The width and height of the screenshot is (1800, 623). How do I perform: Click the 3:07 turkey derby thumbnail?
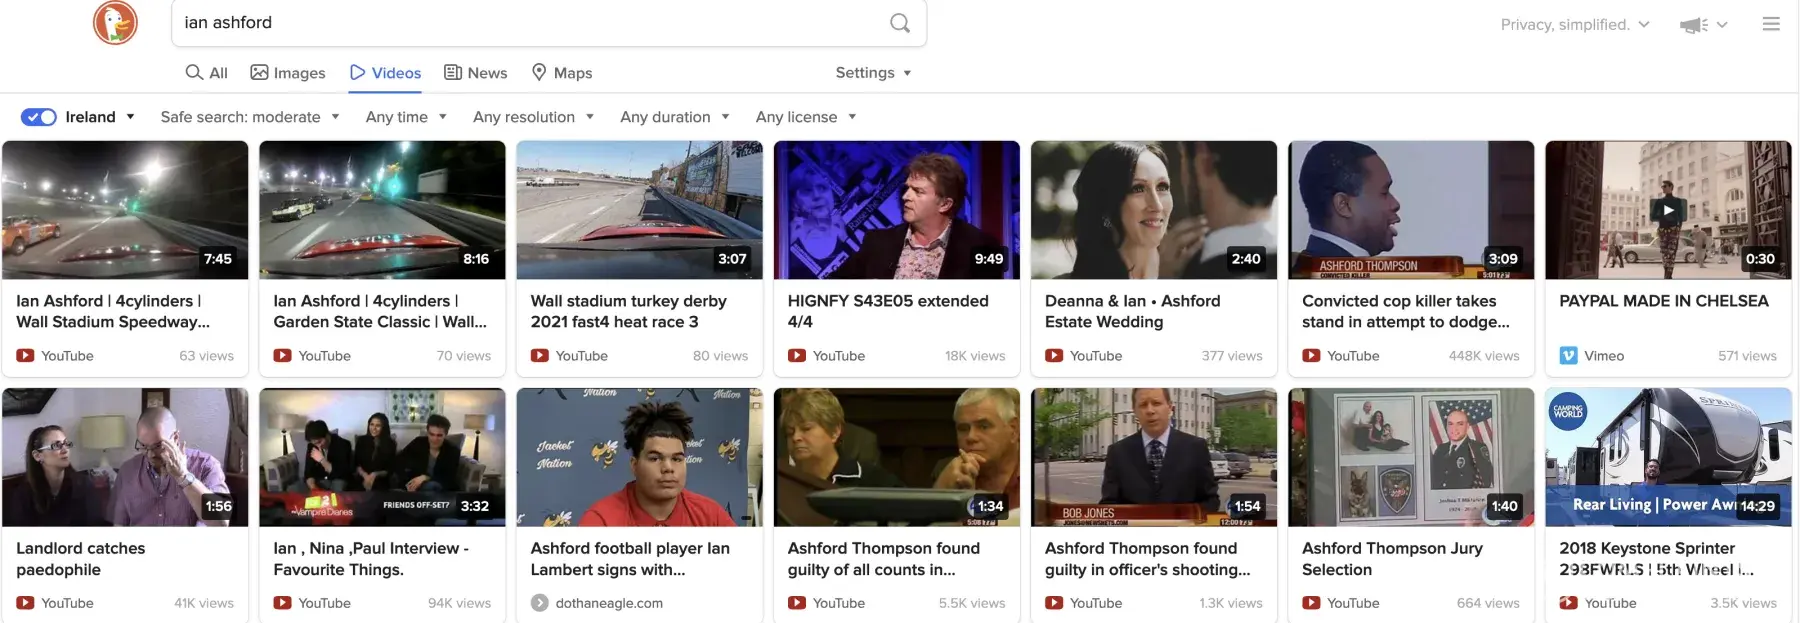coord(639,210)
